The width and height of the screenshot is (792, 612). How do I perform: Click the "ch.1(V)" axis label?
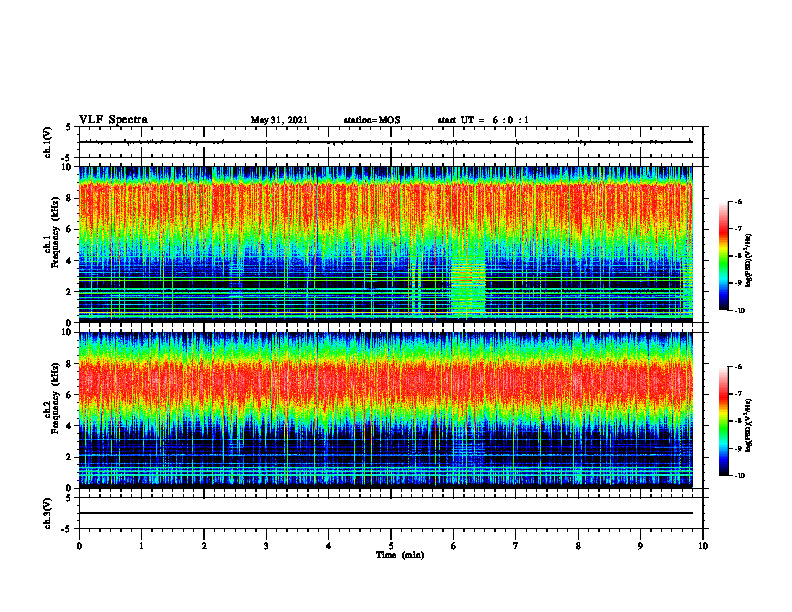click(x=48, y=142)
